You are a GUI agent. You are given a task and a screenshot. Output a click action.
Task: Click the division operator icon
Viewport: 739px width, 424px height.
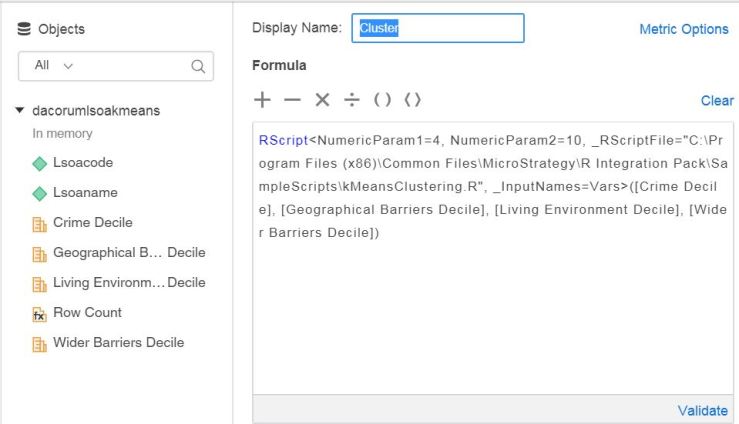point(352,100)
